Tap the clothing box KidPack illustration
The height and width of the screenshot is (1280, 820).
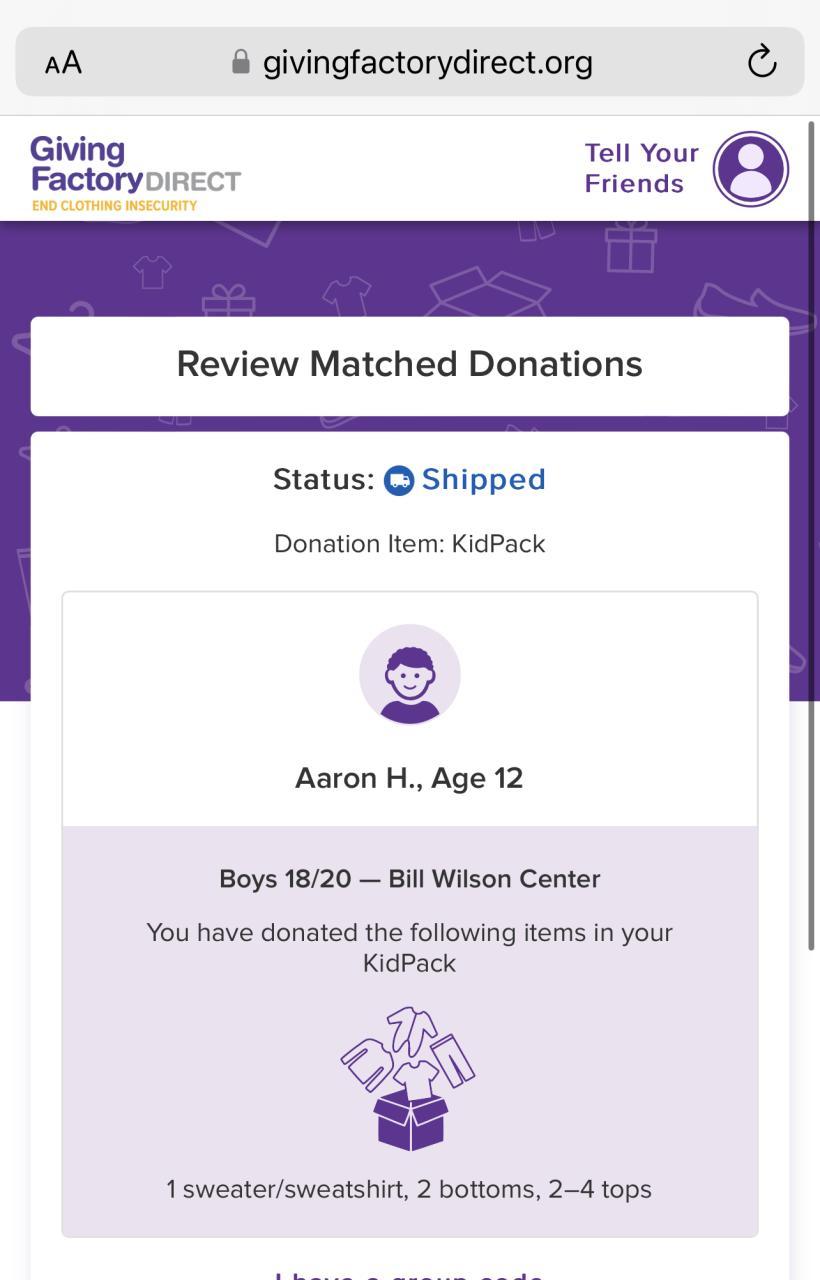(409, 1078)
